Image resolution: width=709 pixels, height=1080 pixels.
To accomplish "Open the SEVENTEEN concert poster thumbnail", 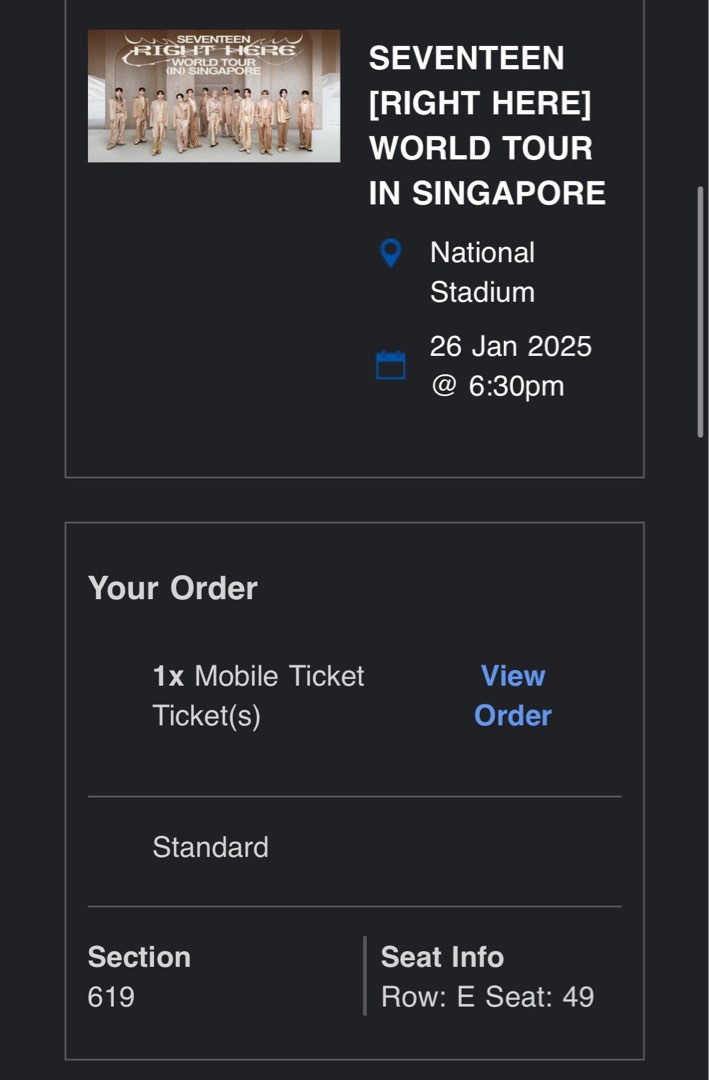I will [x=212, y=94].
